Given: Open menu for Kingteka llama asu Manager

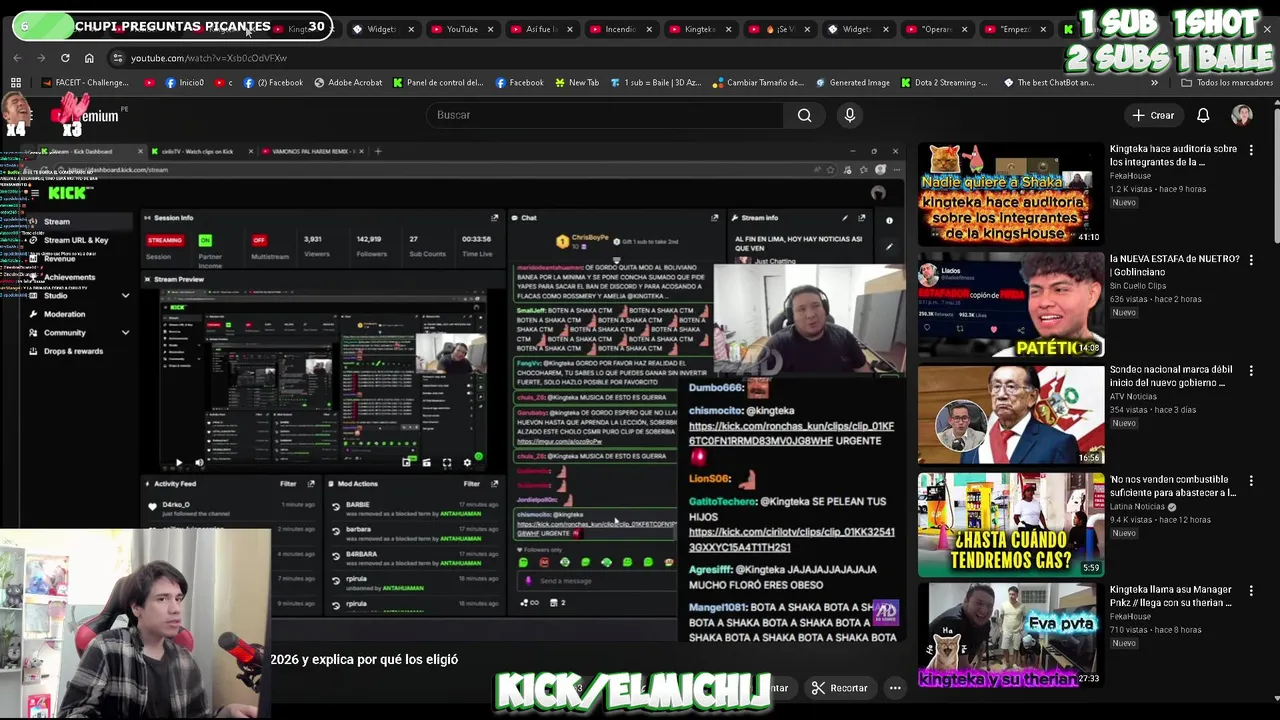Looking at the screenshot, I should pos(1251,590).
